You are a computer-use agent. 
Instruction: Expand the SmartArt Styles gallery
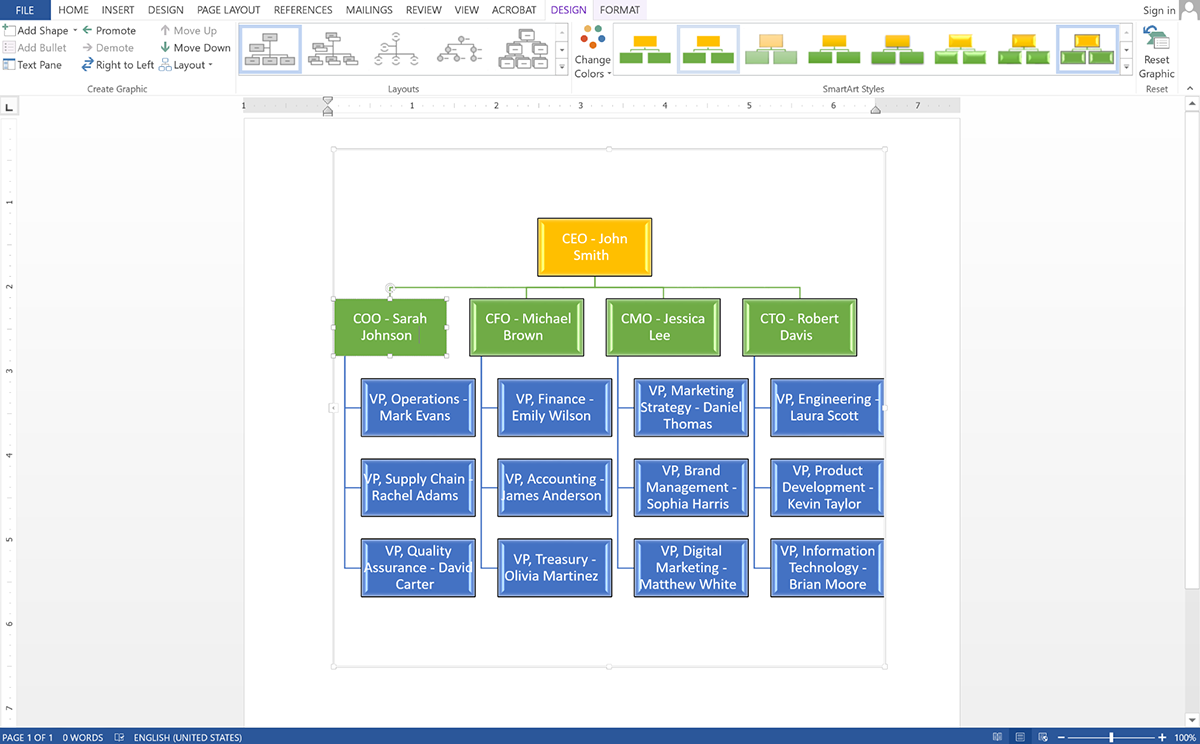click(x=1127, y=68)
